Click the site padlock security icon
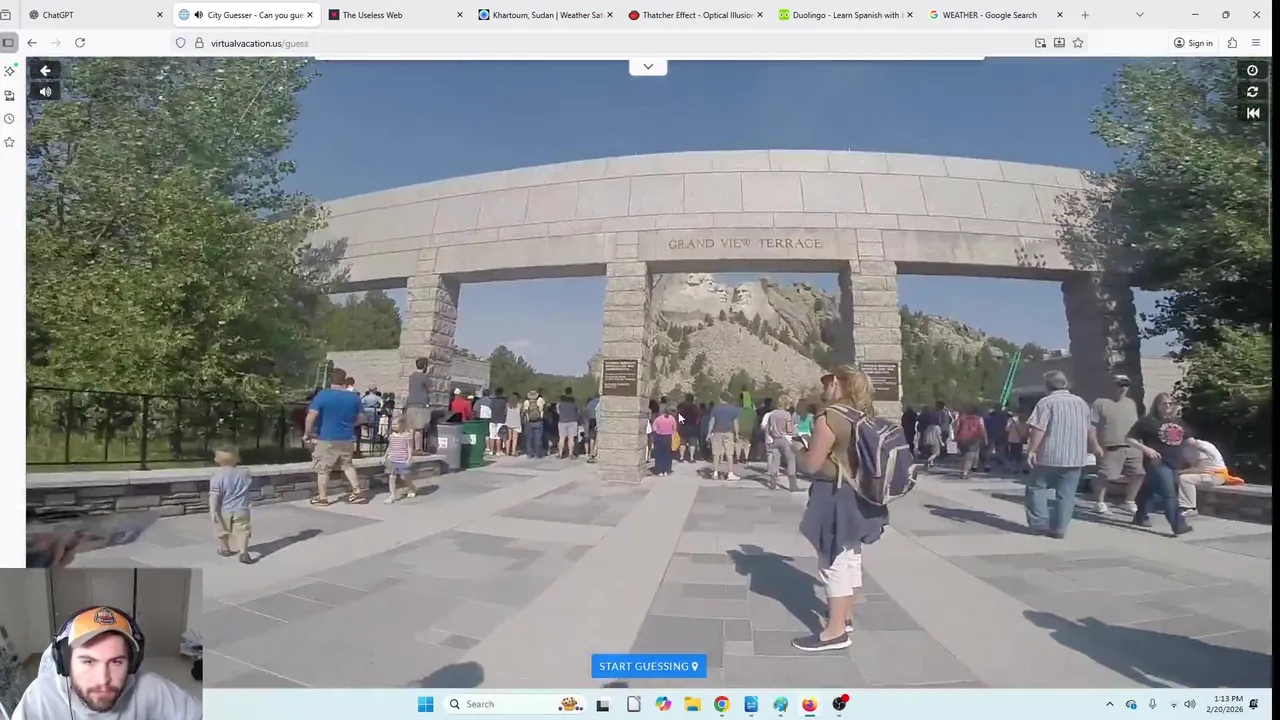This screenshot has width=1280, height=720. pos(199,43)
